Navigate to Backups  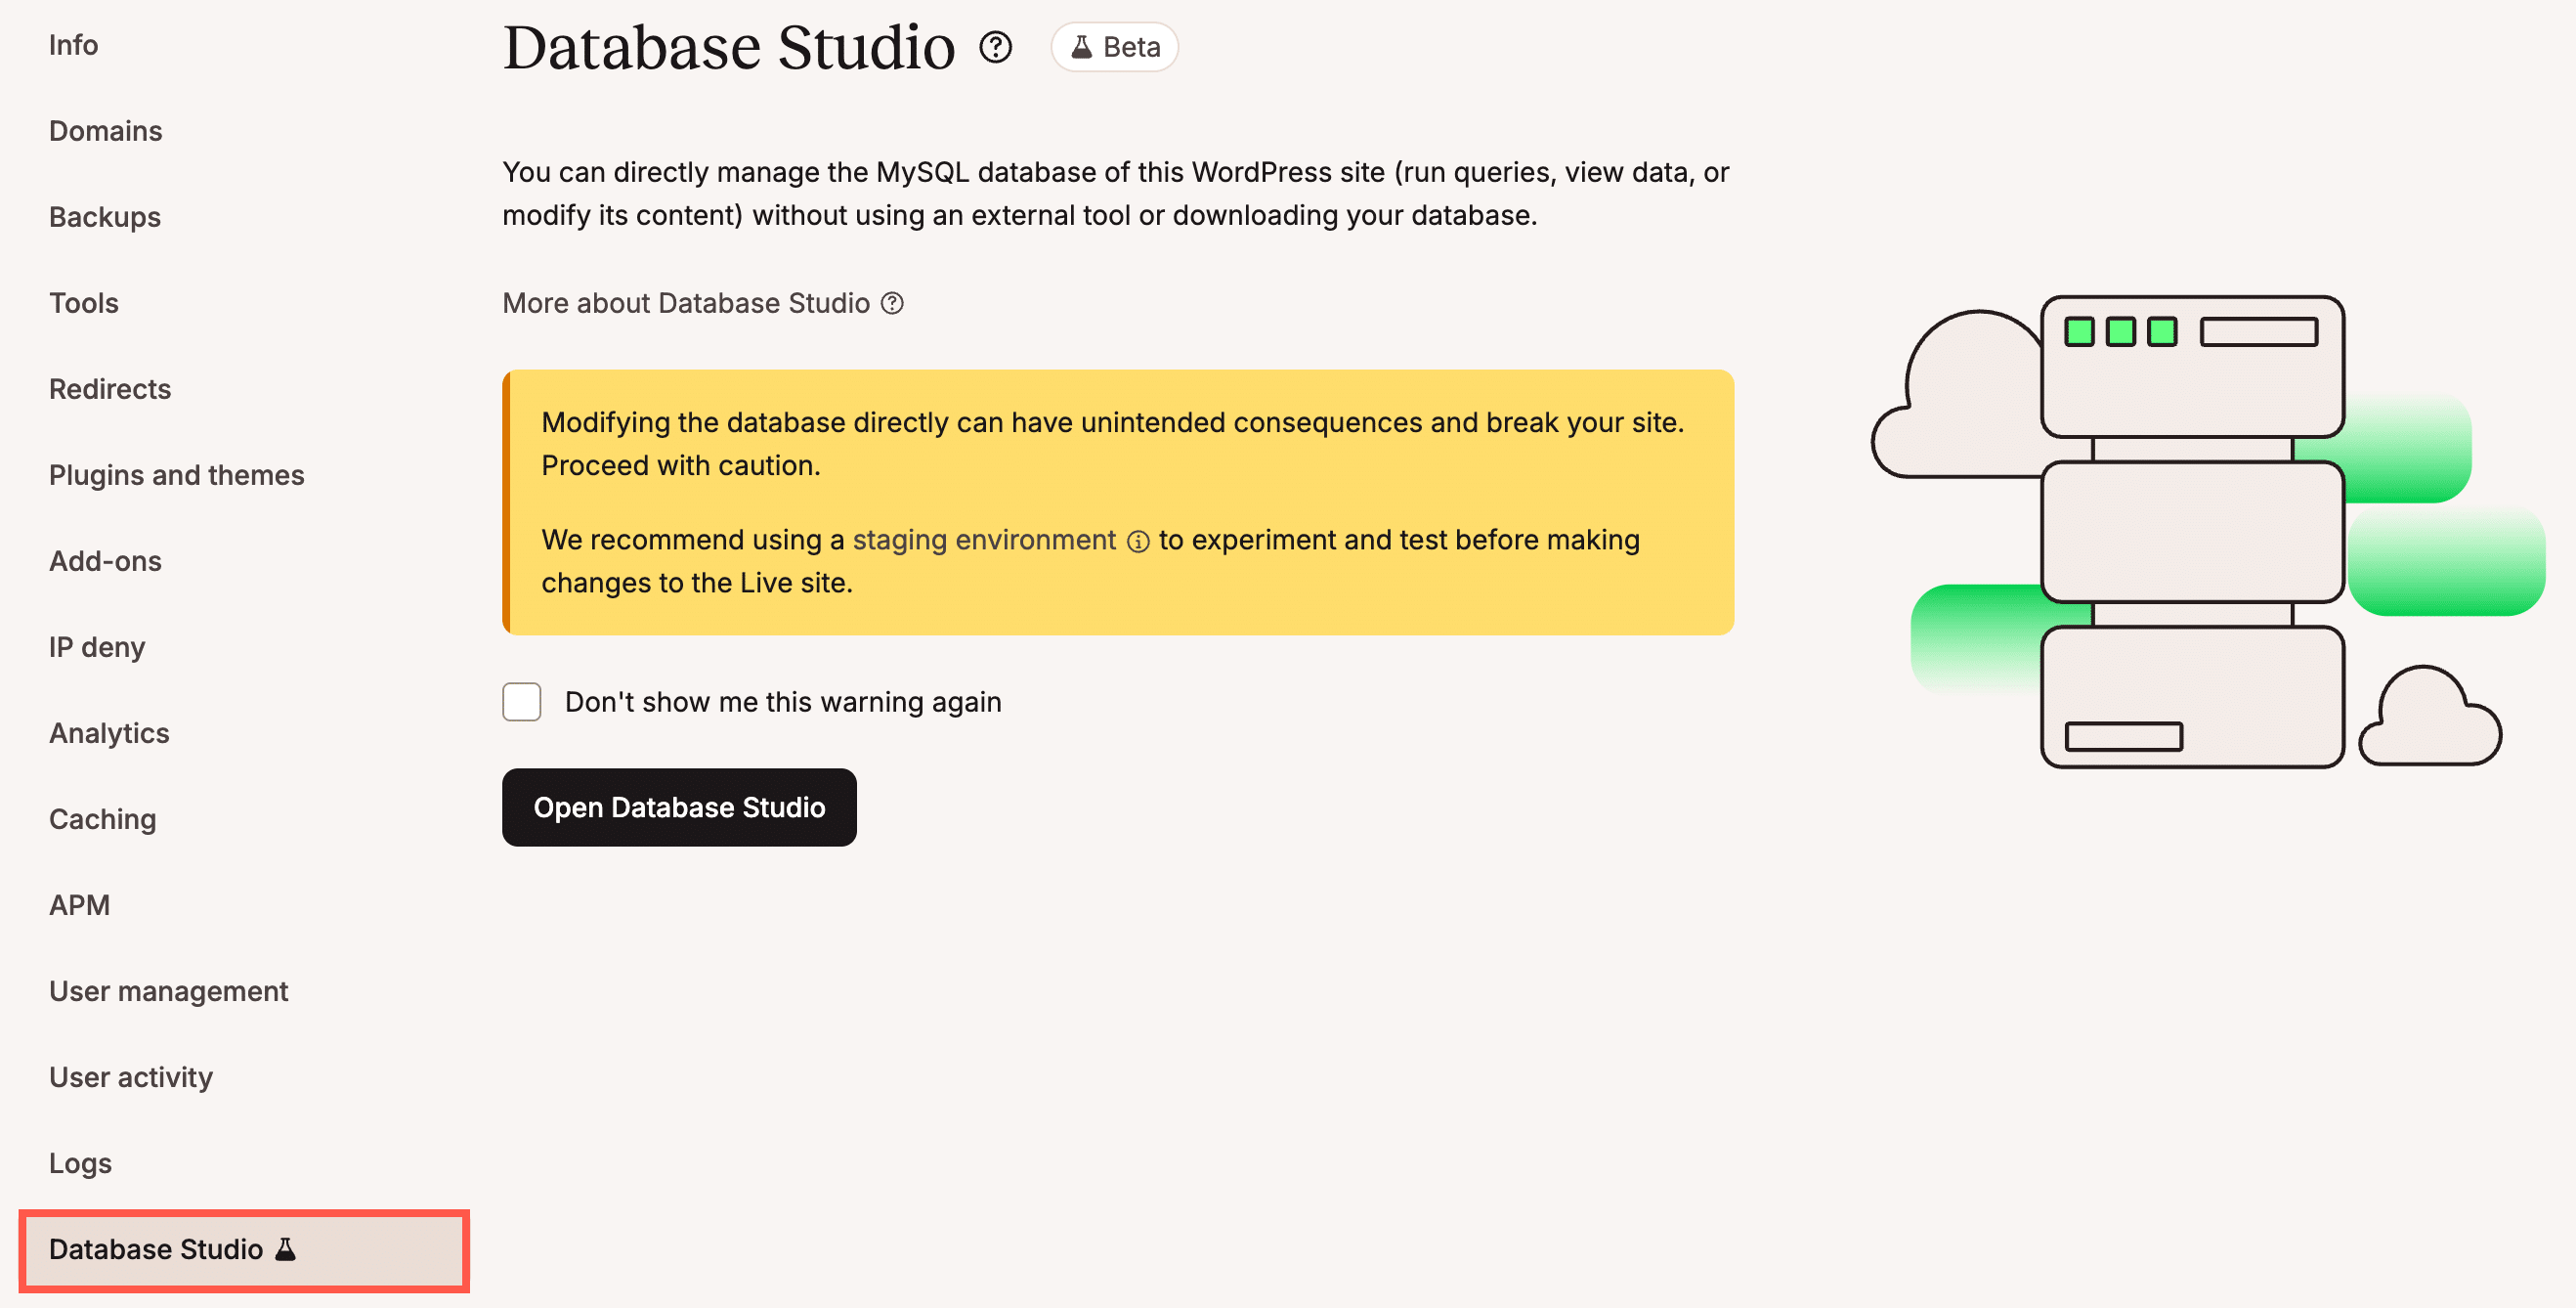[x=104, y=217]
